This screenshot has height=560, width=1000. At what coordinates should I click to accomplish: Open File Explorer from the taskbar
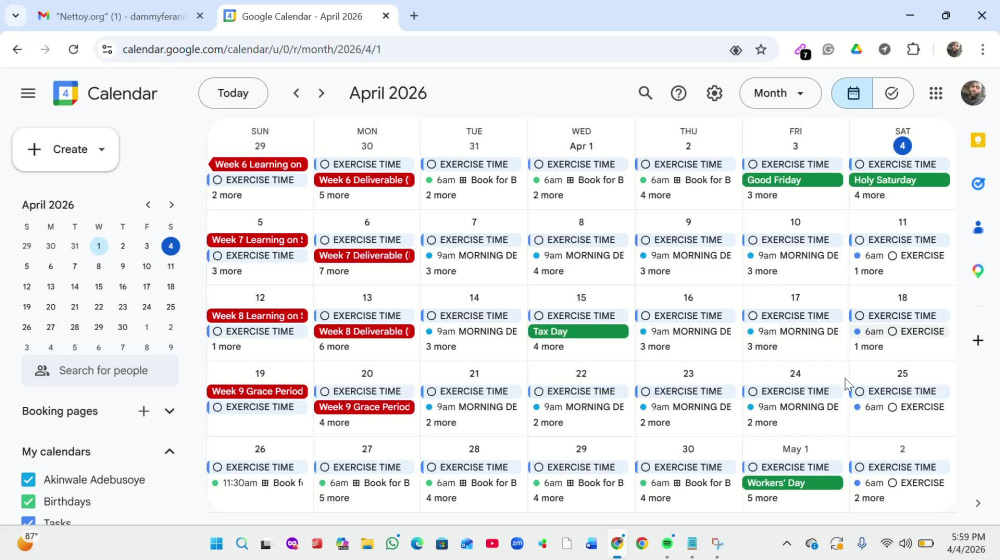pyautogui.click(x=367, y=543)
